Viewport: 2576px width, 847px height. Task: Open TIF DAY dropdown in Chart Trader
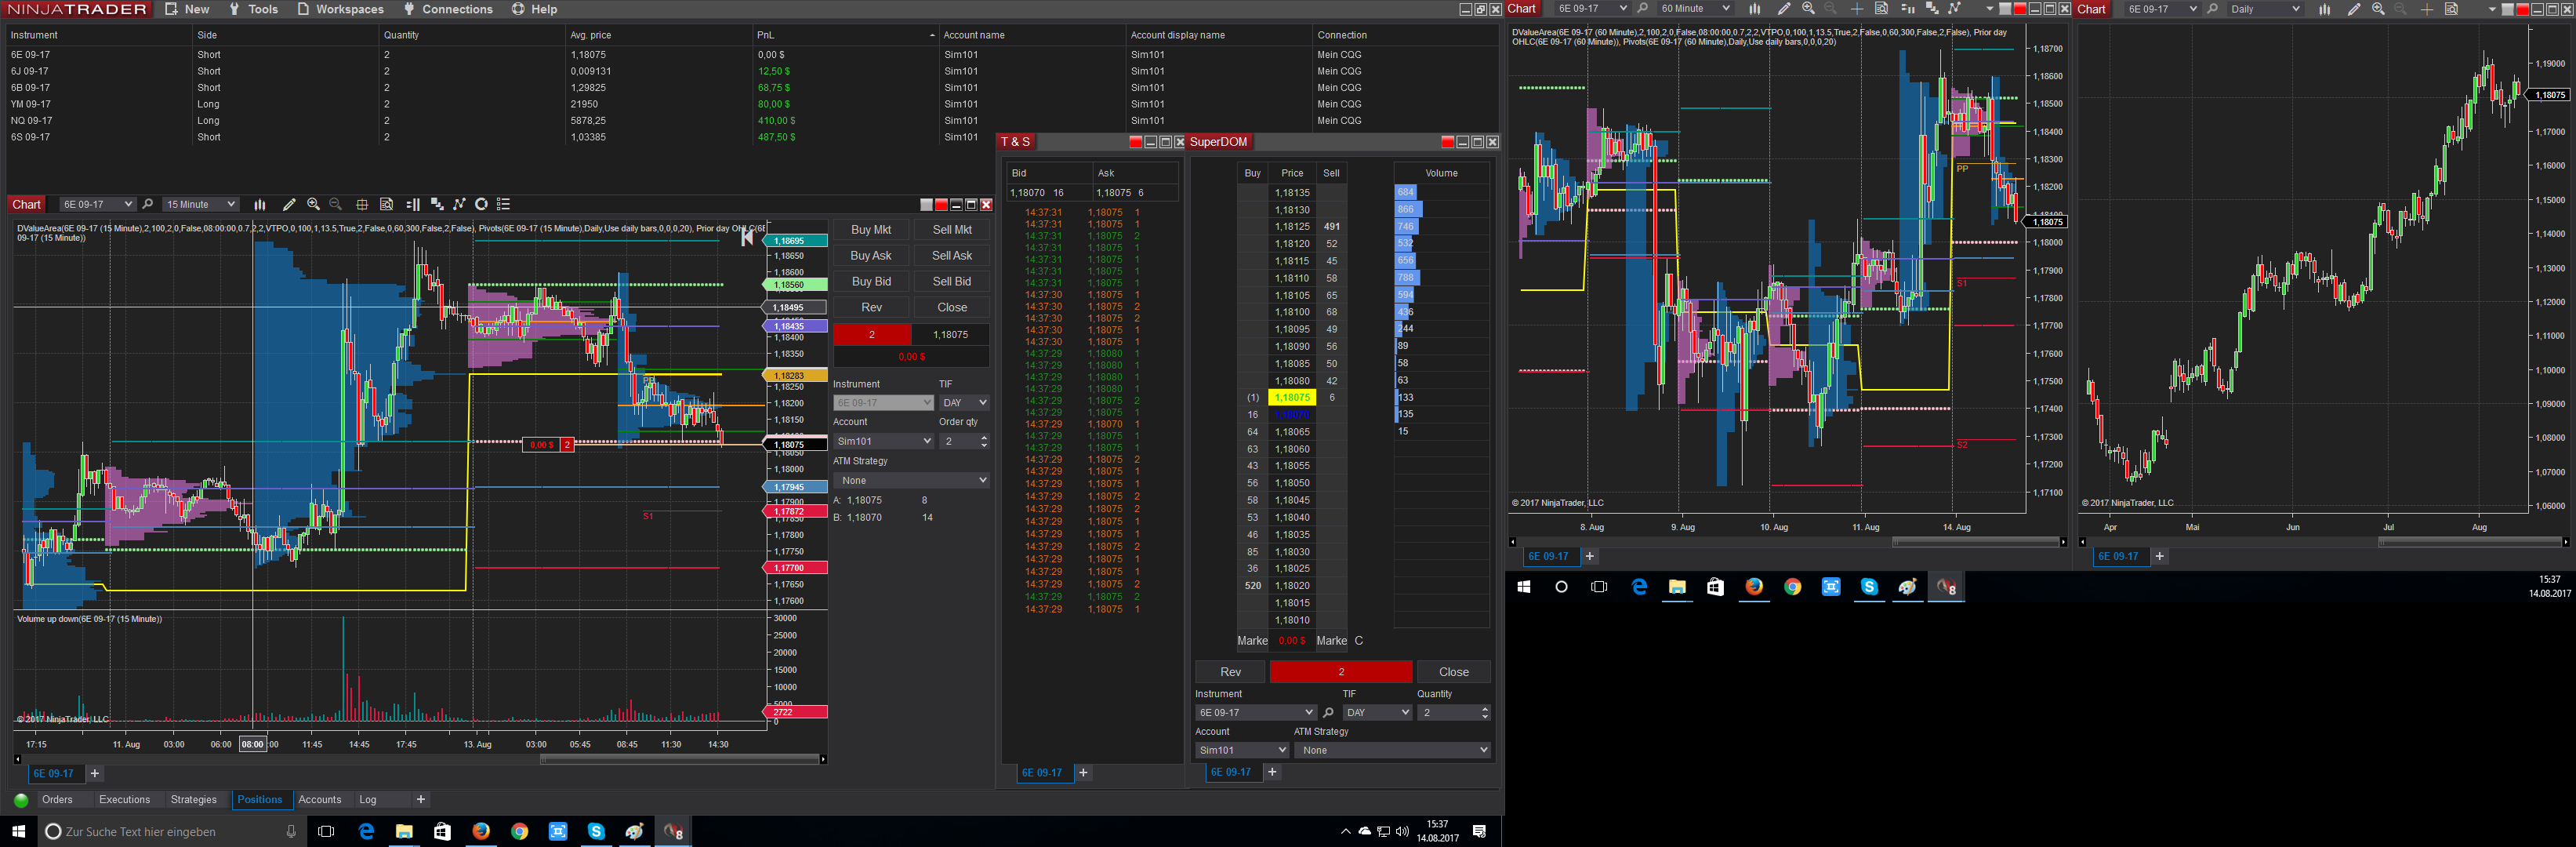click(964, 403)
